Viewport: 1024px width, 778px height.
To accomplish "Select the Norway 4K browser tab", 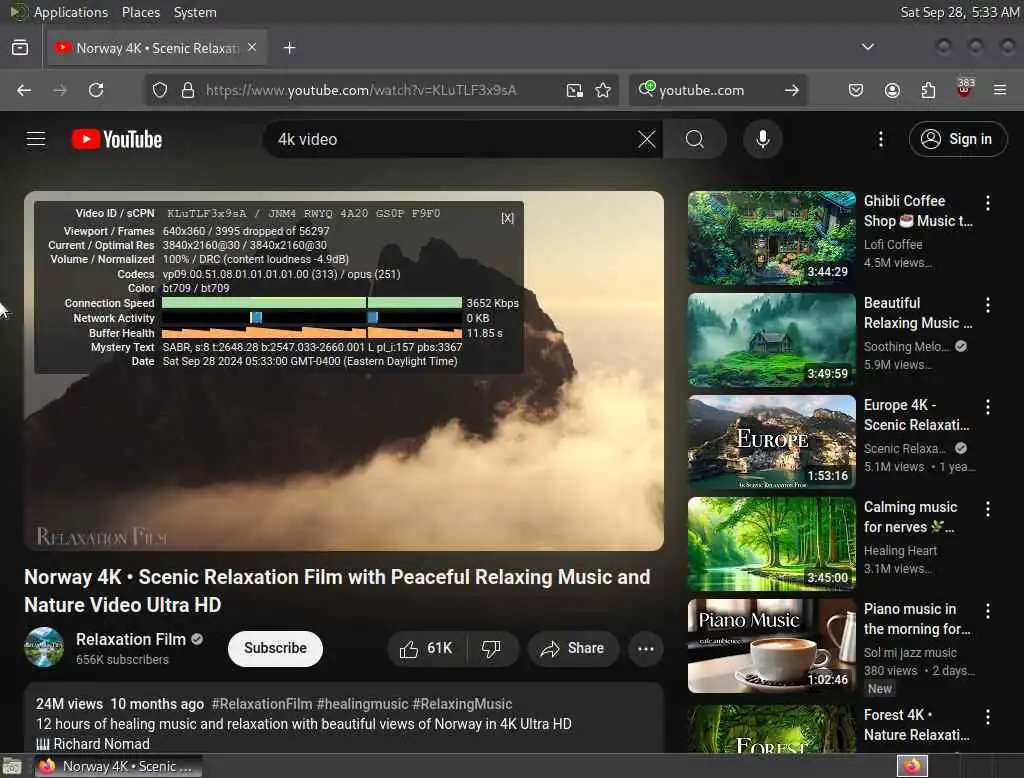I will point(157,48).
